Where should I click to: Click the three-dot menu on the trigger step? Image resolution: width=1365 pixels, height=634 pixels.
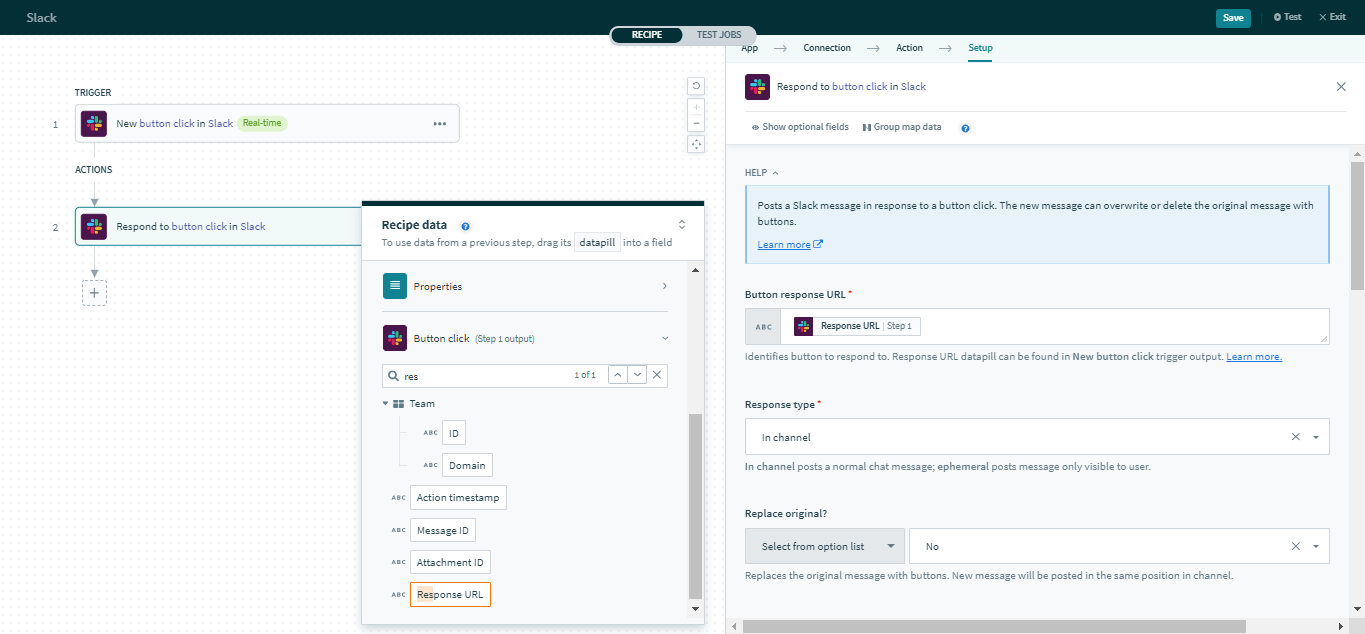439,123
